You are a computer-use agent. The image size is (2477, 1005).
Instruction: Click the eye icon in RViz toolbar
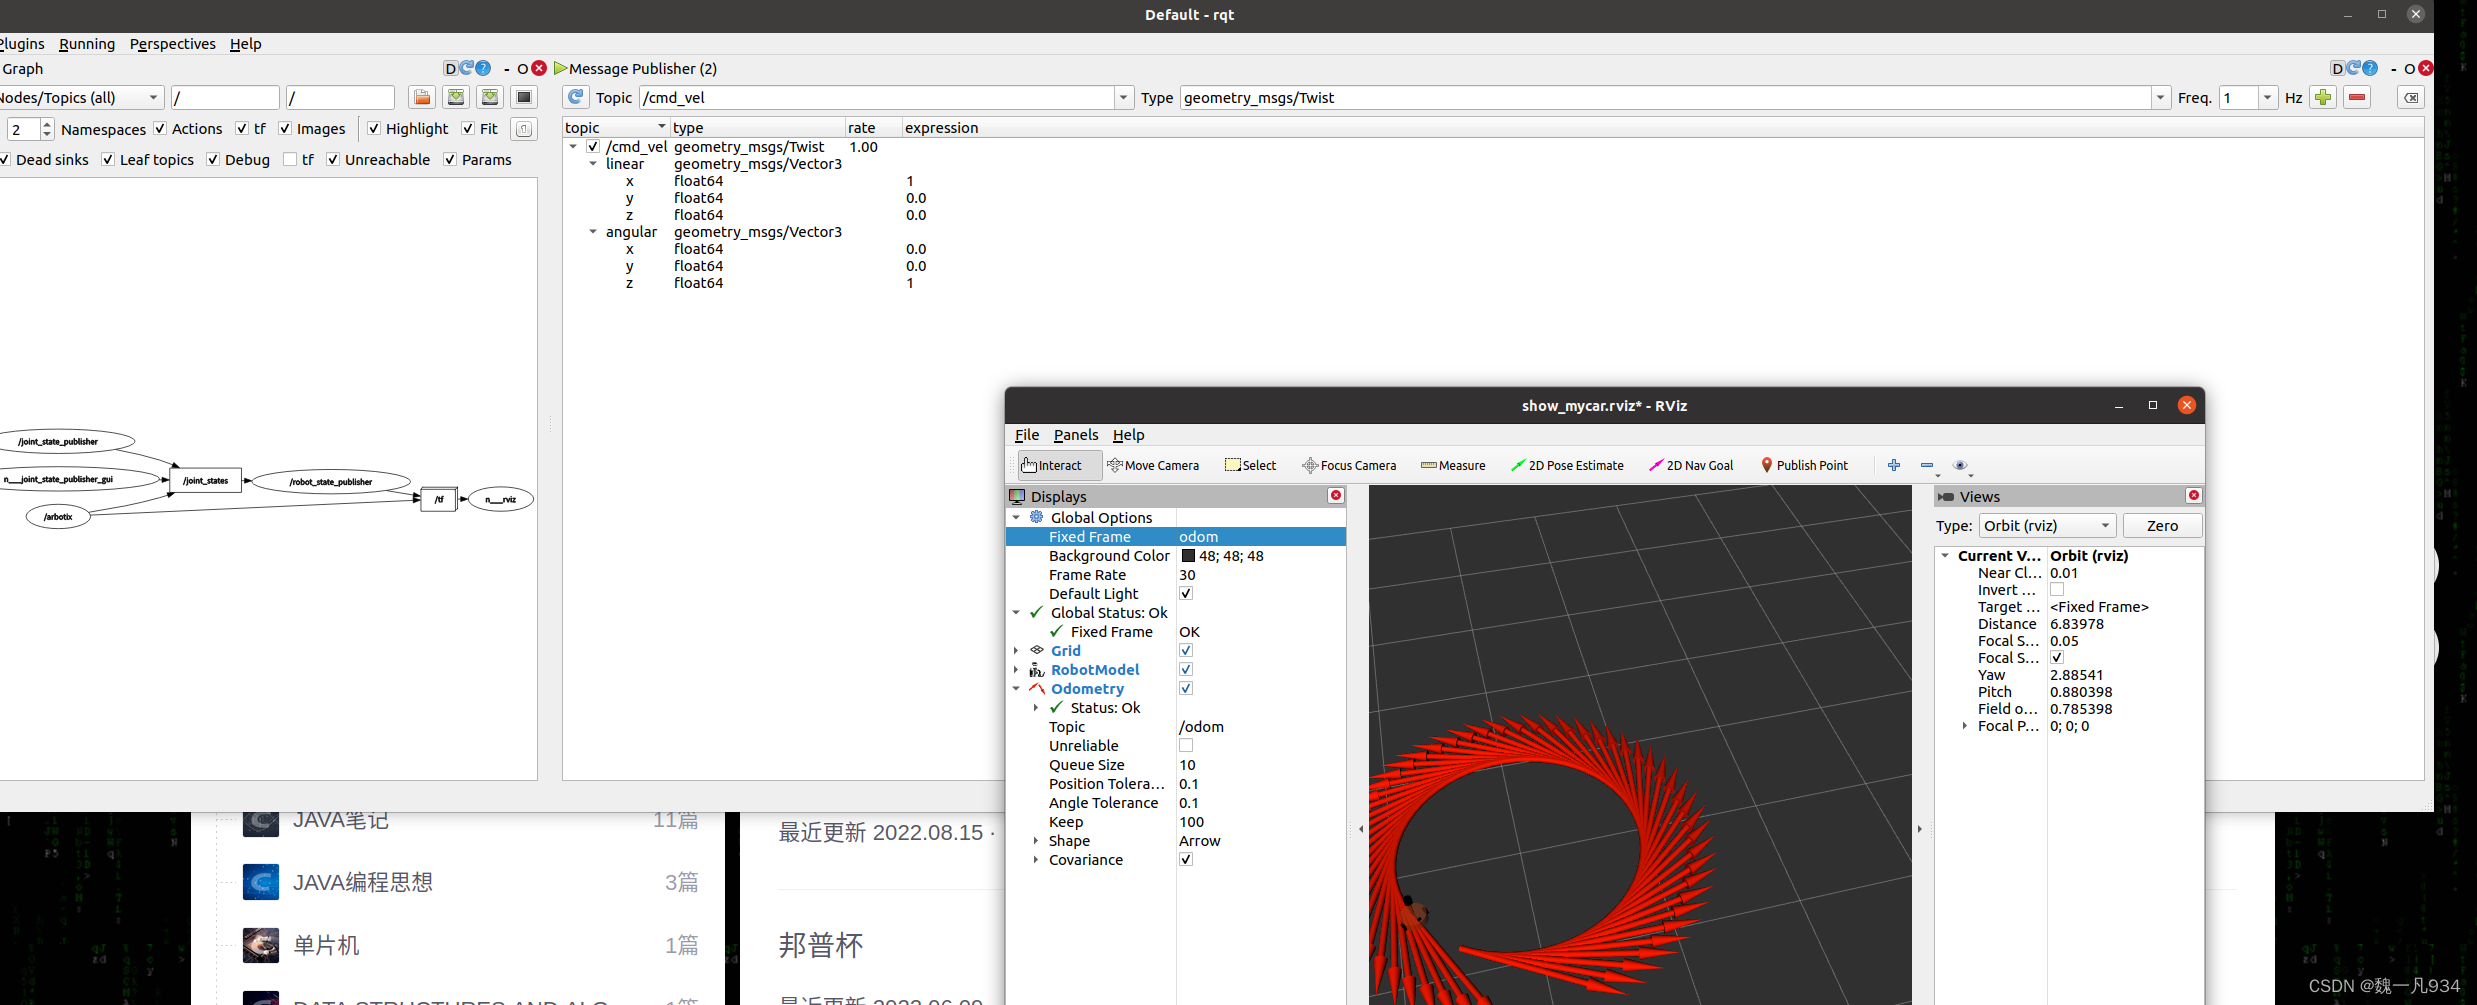point(1960,465)
